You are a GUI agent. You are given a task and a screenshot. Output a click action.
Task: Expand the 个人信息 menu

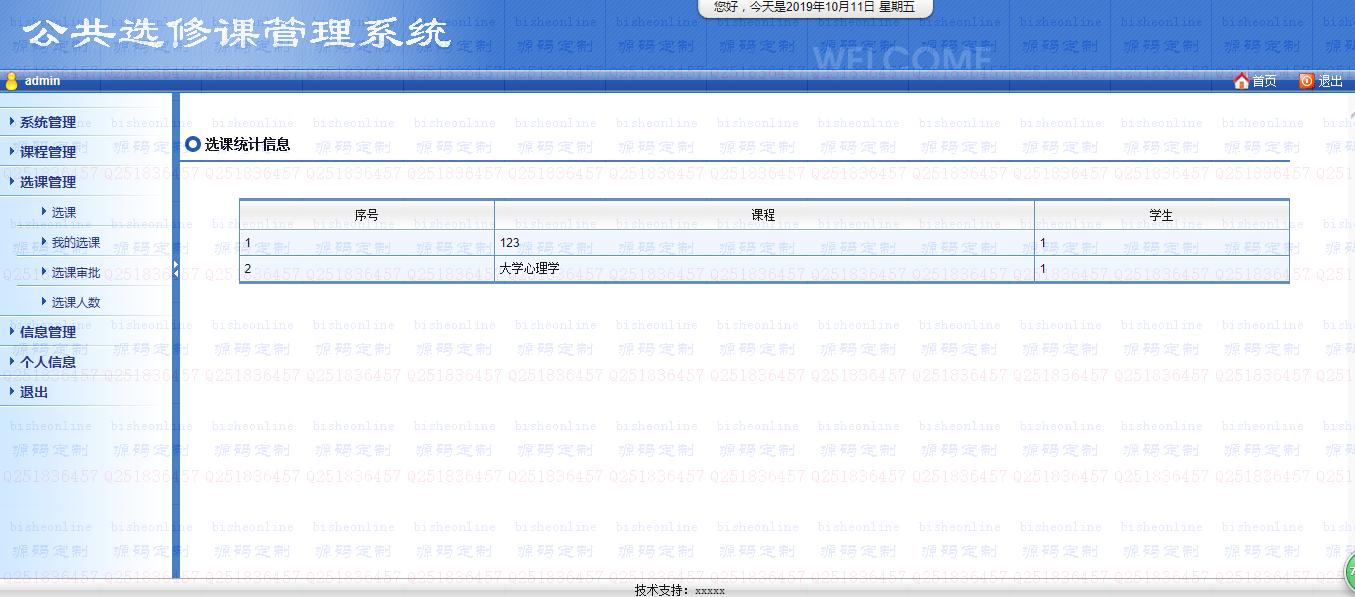pyautogui.click(x=47, y=362)
